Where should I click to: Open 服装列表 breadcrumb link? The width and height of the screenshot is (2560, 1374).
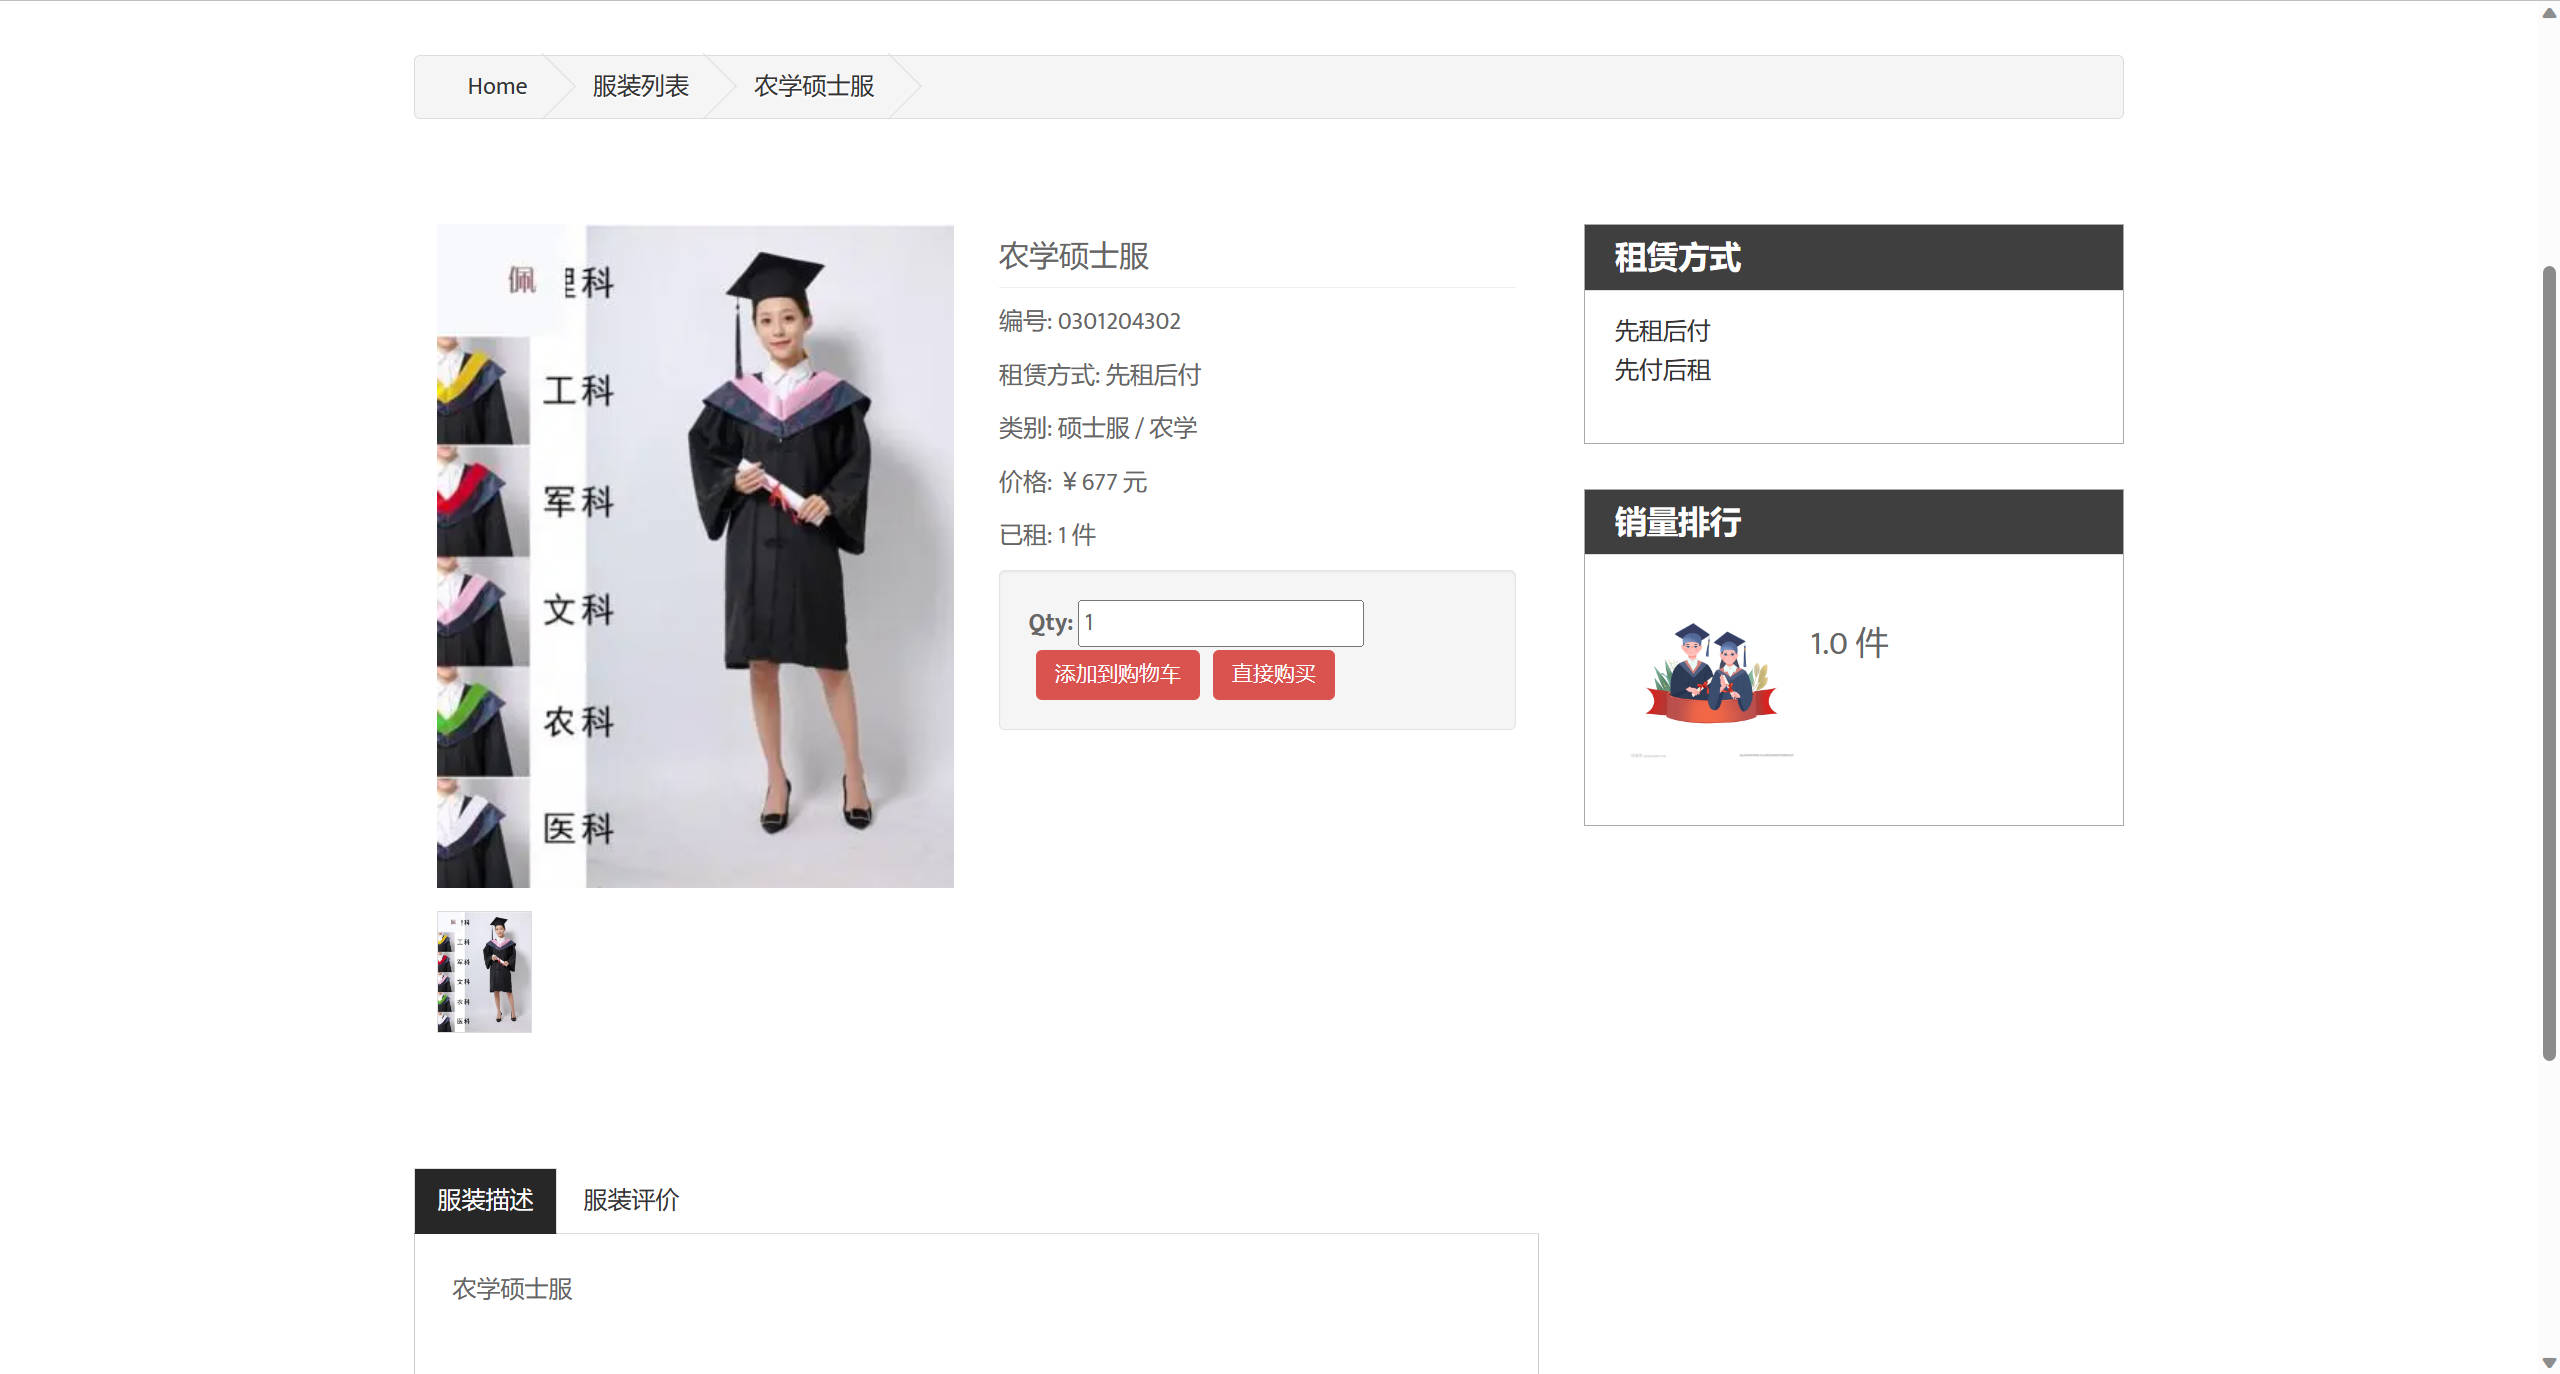pyautogui.click(x=640, y=87)
